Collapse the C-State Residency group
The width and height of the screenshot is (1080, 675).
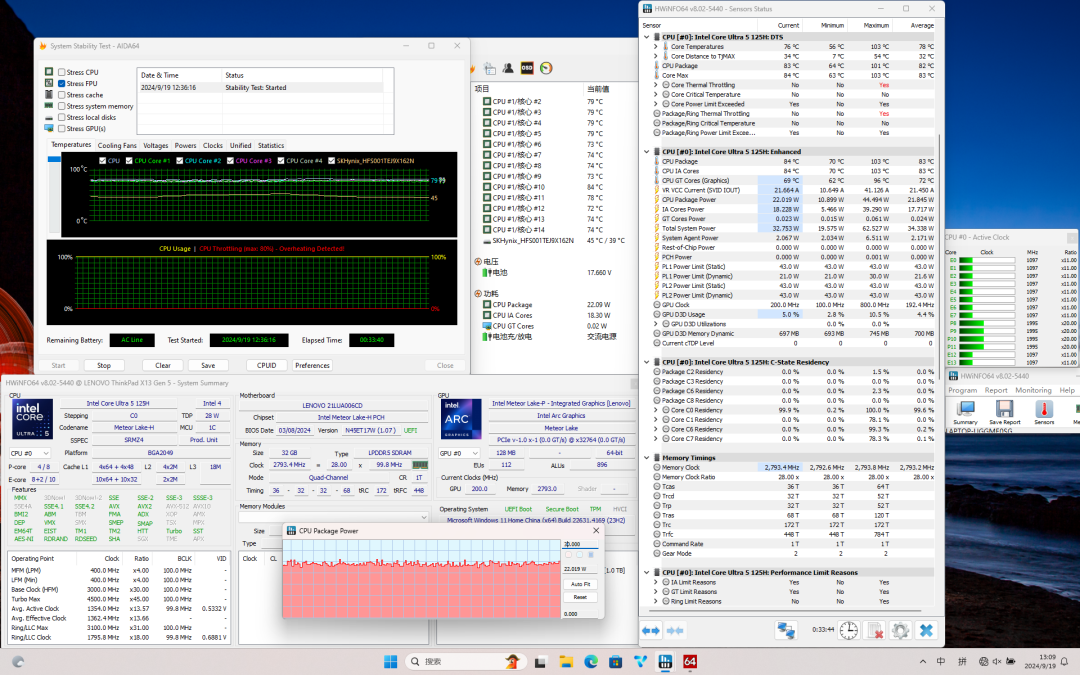pos(647,362)
